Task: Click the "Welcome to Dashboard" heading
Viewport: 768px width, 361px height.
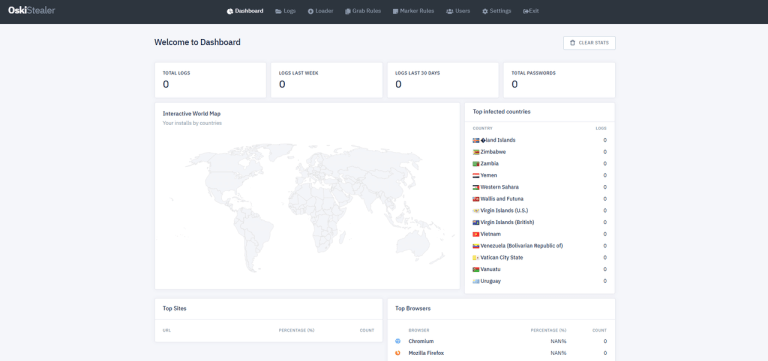Action: click(197, 42)
